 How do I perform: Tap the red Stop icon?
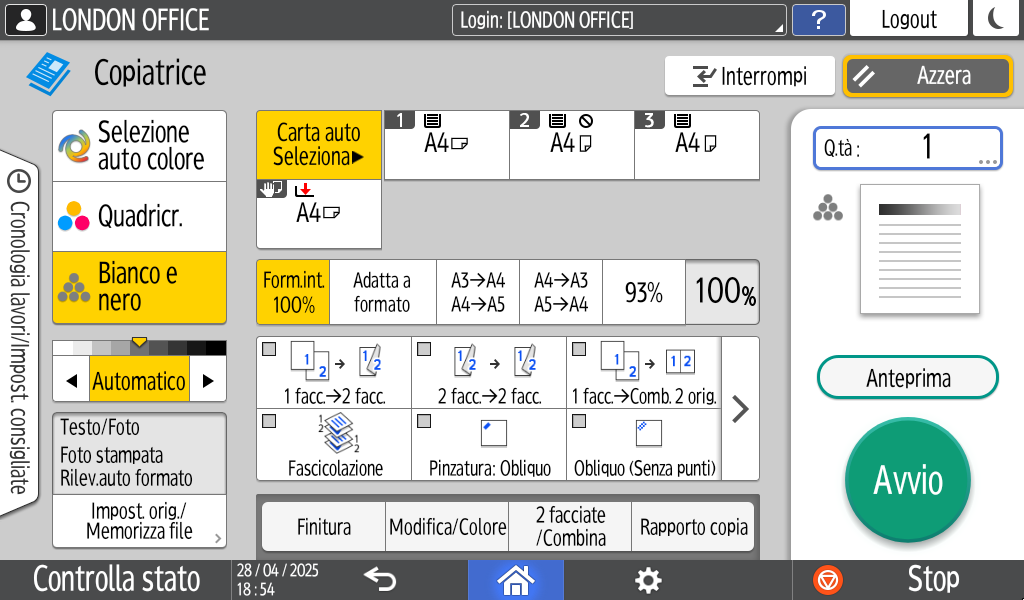pos(827,580)
